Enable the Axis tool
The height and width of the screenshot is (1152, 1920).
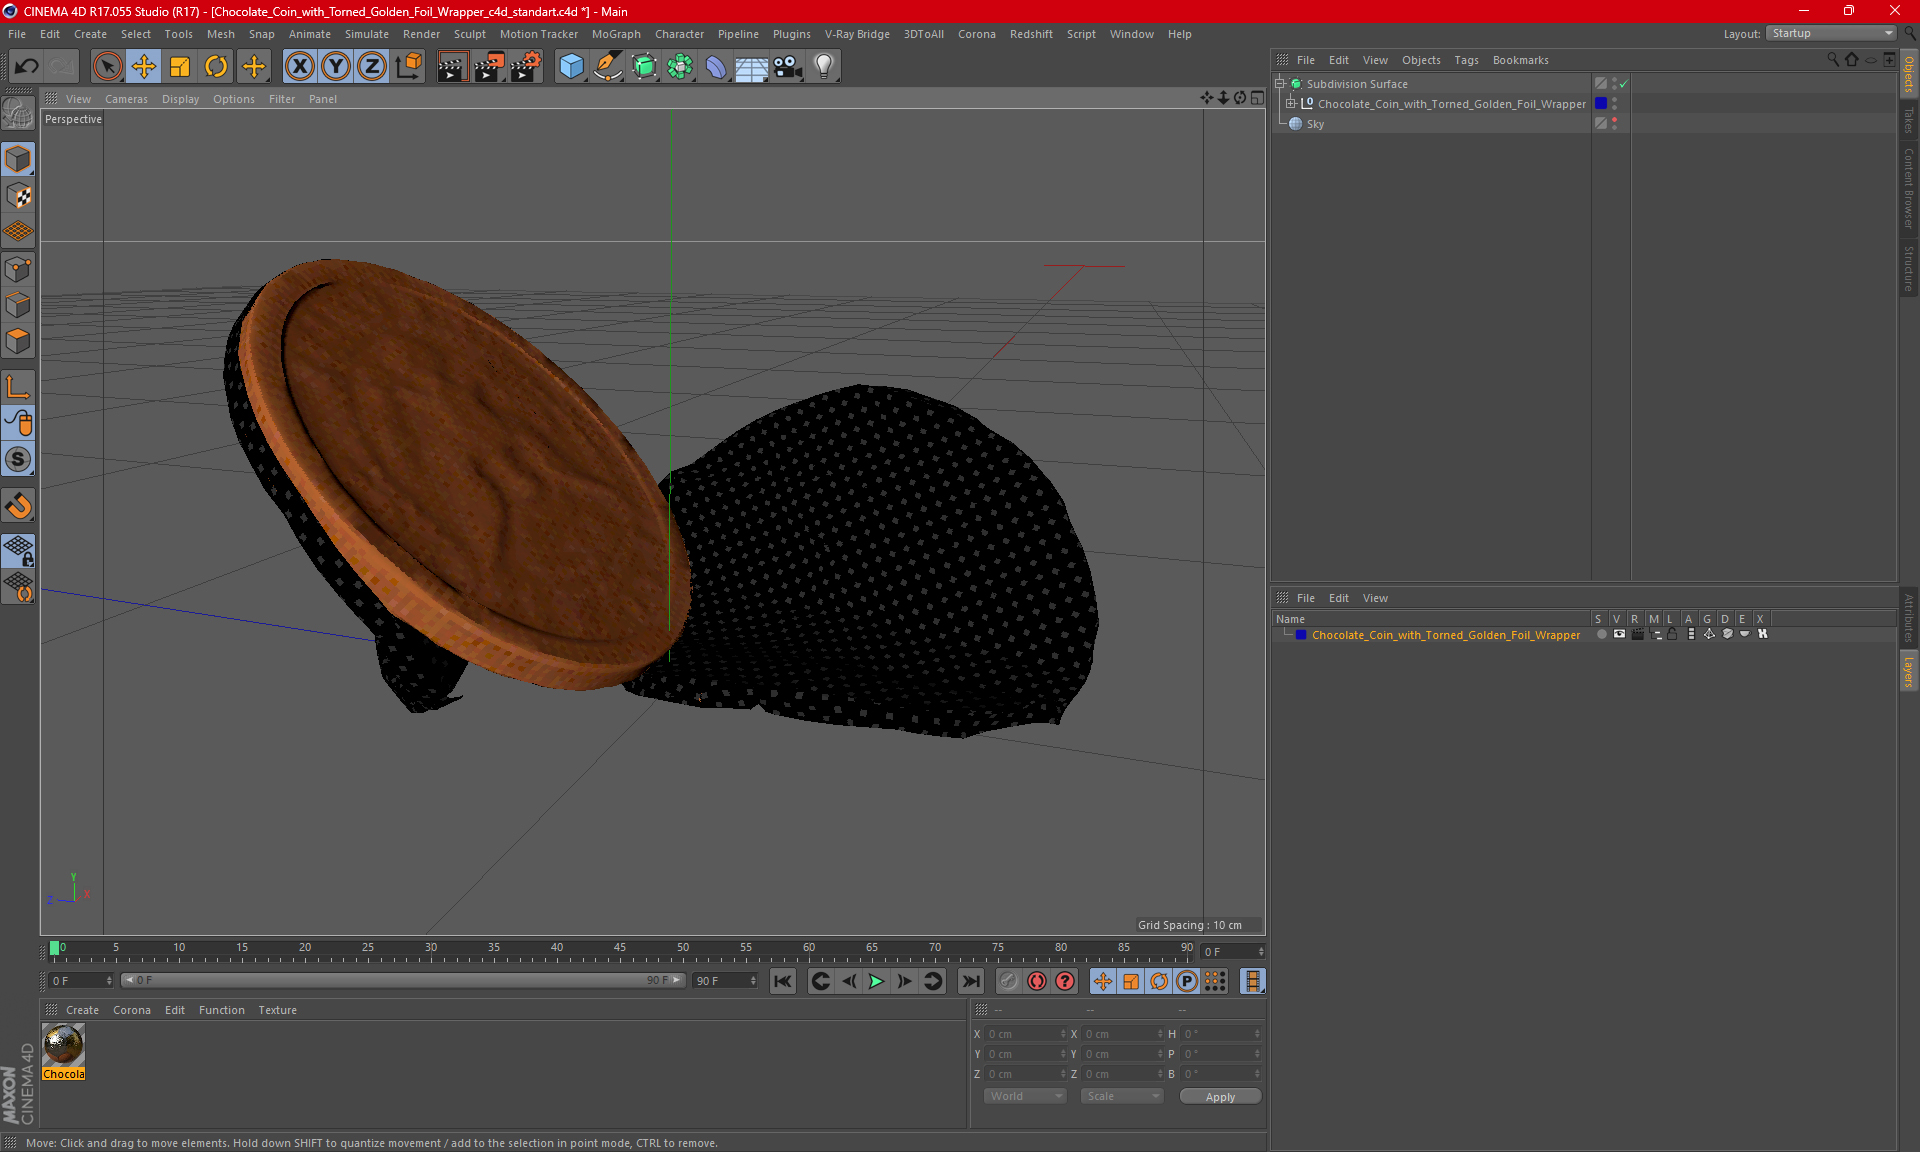[x=18, y=386]
